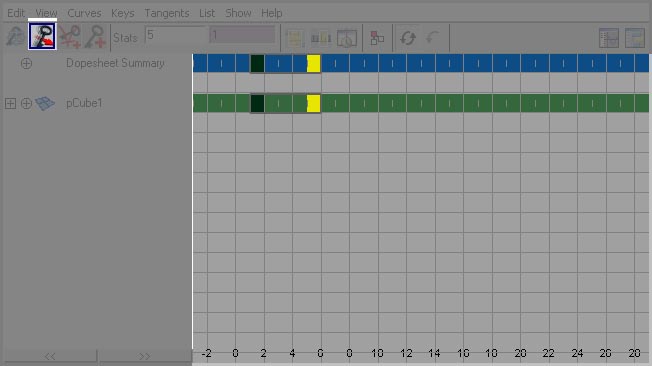Open the Graph Editor from toolbar icon
Viewport: 652px width, 366px height.
(609, 38)
